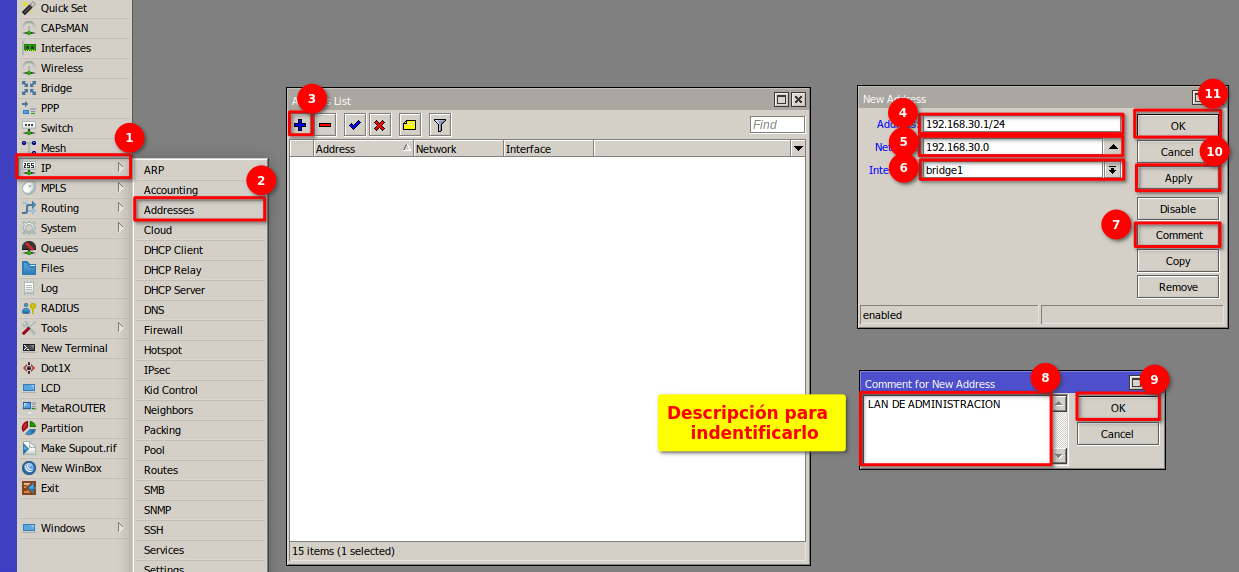Click the yellow comment note icon
1239x572 pixels.
click(x=410, y=125)
